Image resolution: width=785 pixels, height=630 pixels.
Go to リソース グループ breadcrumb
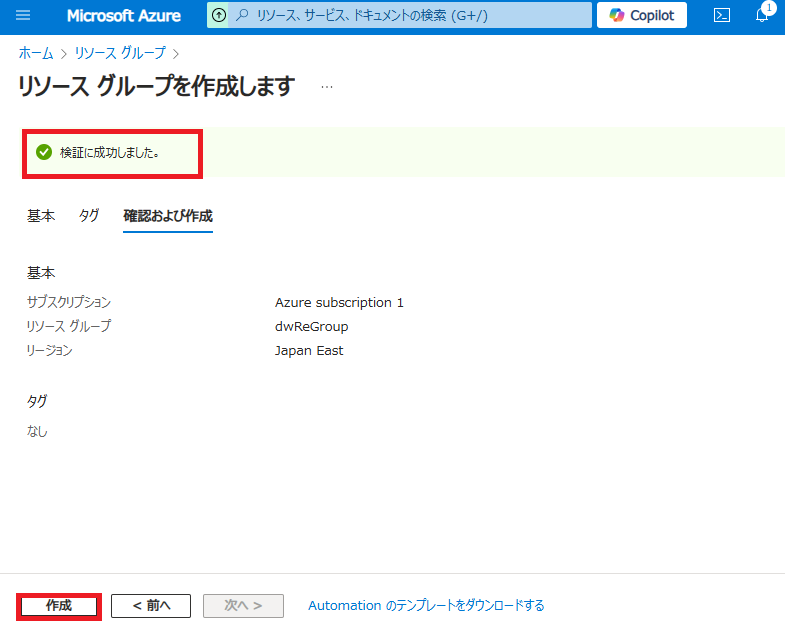tap(120, 53)
